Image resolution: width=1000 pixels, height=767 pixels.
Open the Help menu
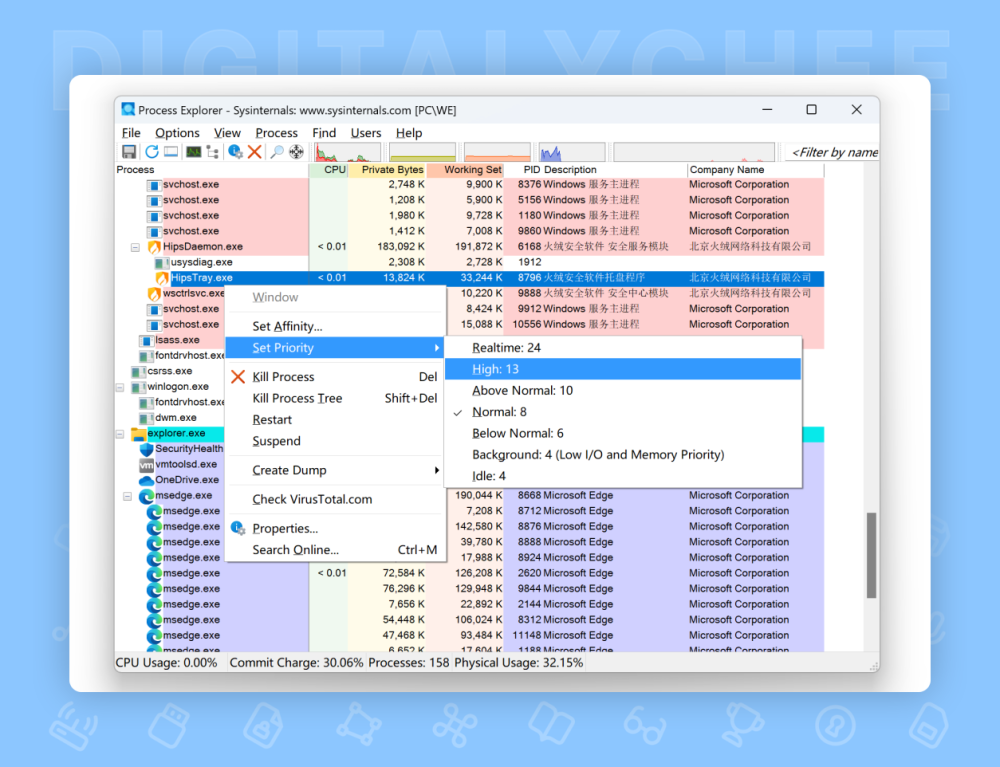[409, 133]
